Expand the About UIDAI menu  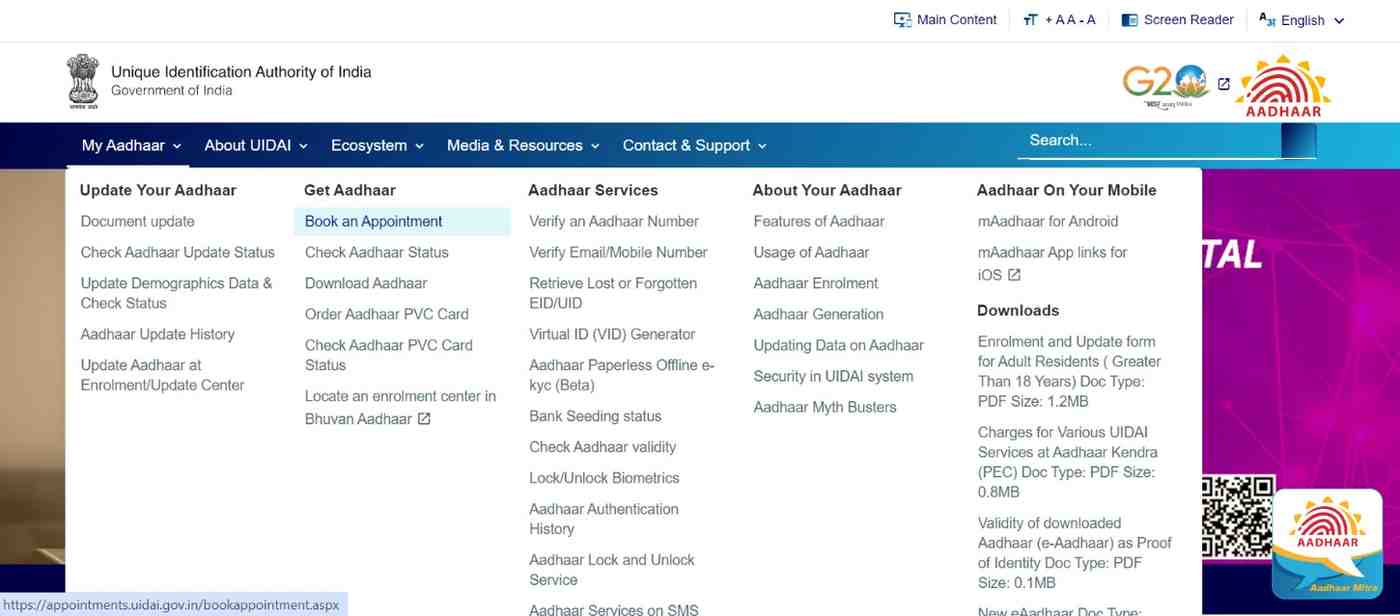coord(256,146)
